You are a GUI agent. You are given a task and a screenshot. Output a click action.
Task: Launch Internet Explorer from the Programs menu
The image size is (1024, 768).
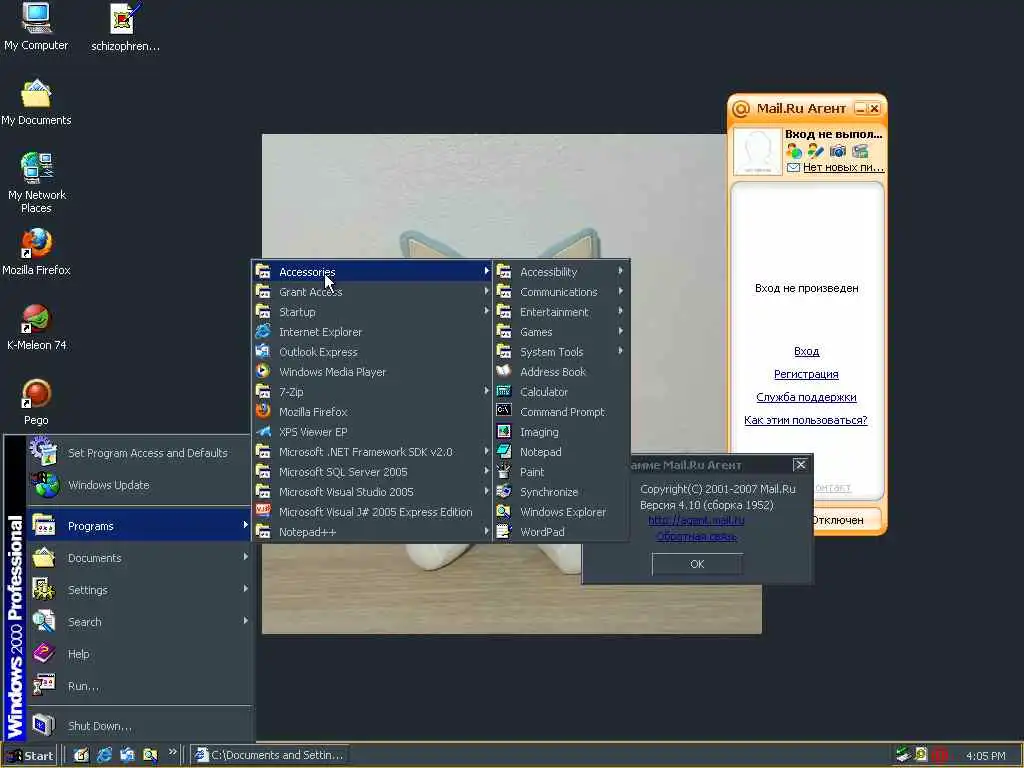click(372, 332)
